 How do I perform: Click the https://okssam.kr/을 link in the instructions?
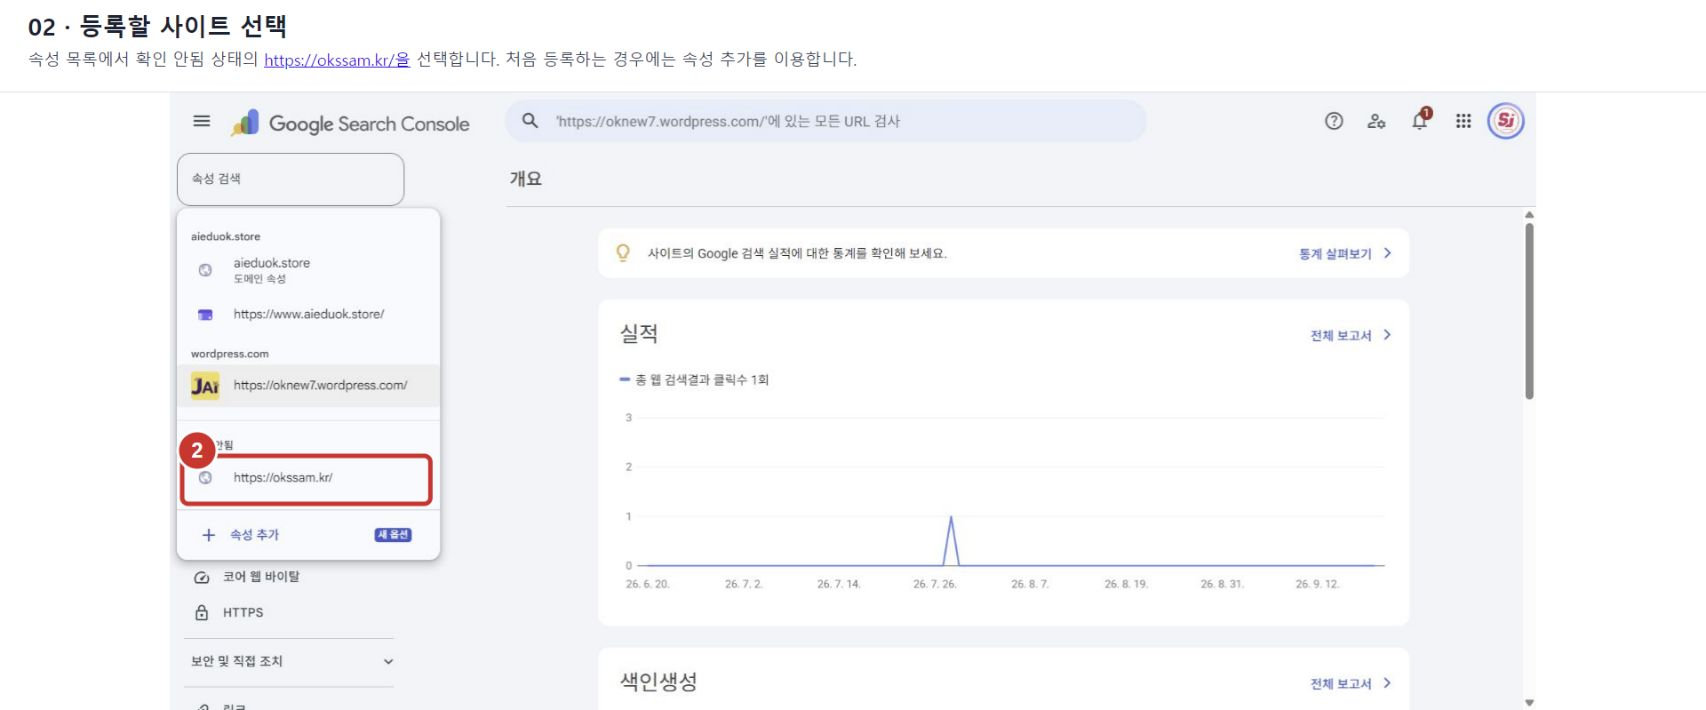coord(337,60)
